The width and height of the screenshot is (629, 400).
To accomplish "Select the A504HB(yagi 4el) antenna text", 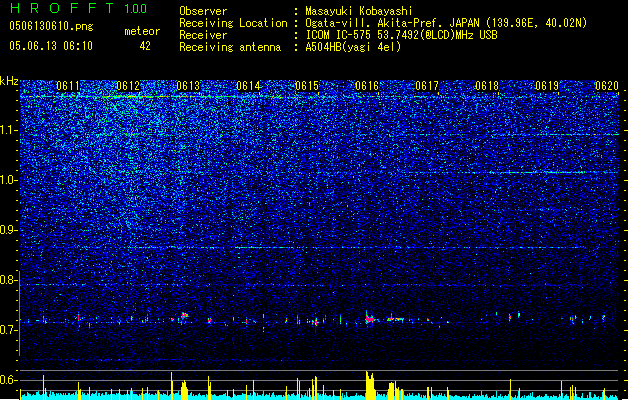I will [353, 47].
